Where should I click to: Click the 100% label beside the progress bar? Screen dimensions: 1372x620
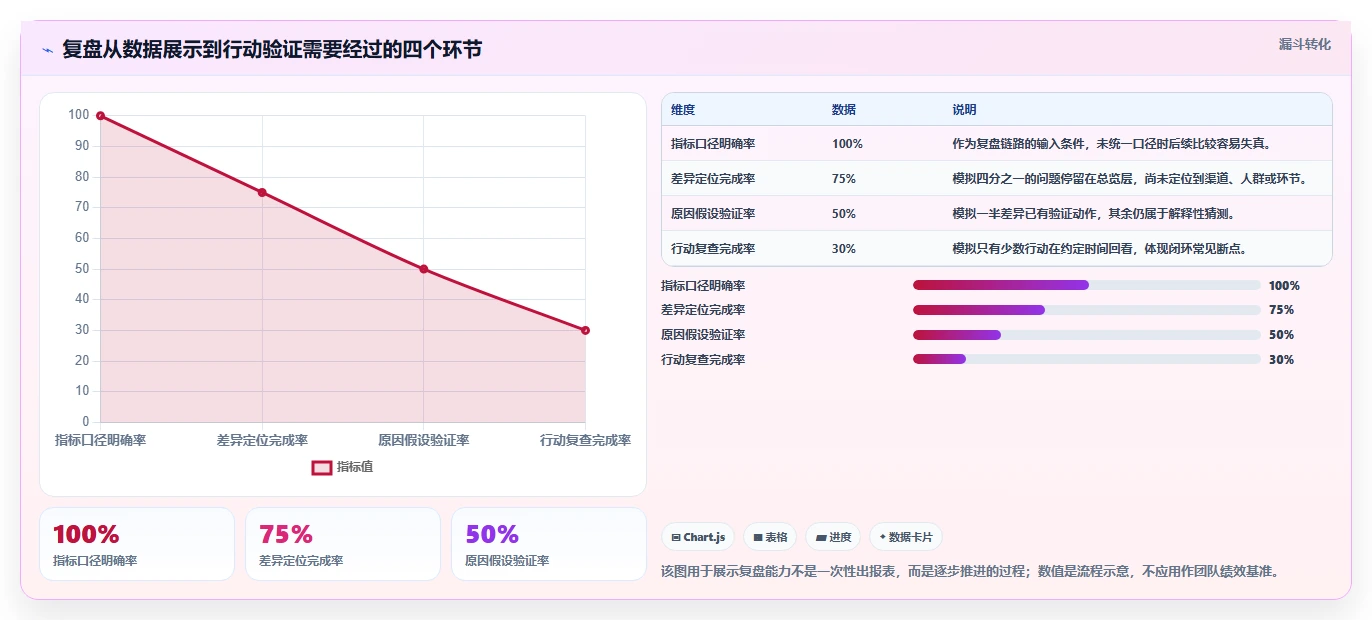(x=1284, y=286)
